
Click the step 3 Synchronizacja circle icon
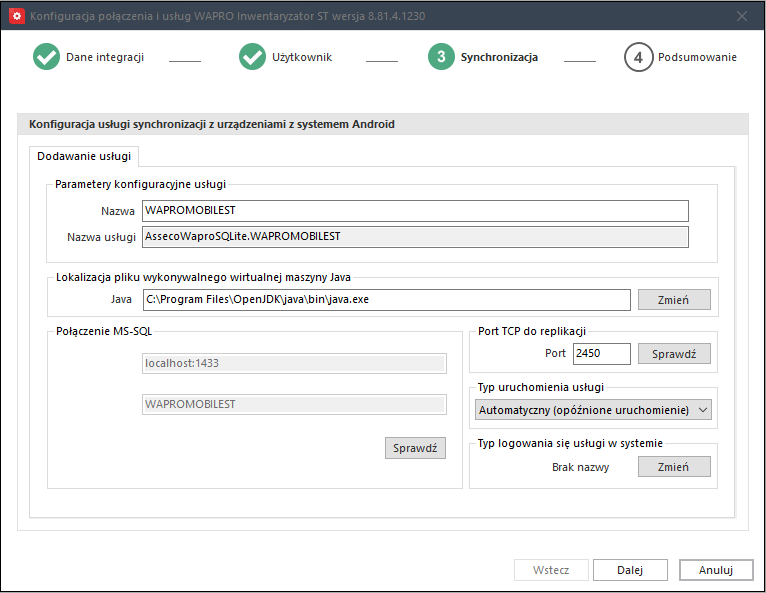coord(441,57)
